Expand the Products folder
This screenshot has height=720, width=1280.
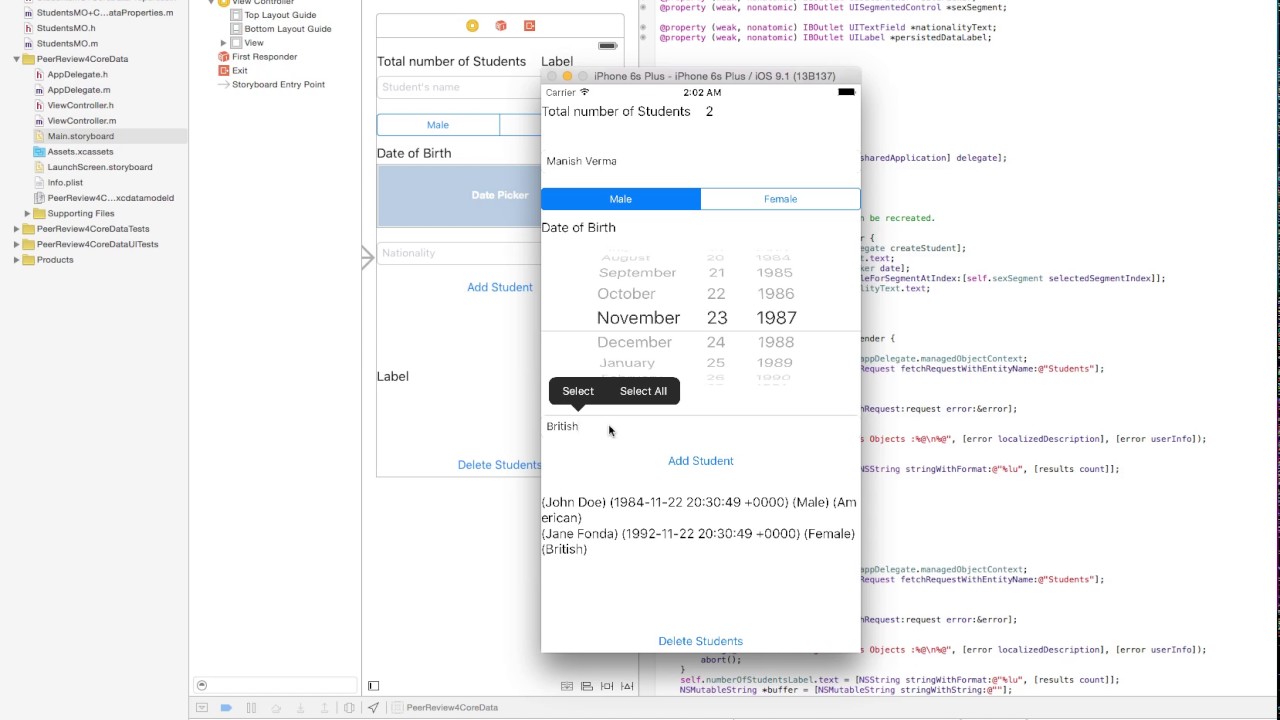pyautogui.click(x=17, y=260)
